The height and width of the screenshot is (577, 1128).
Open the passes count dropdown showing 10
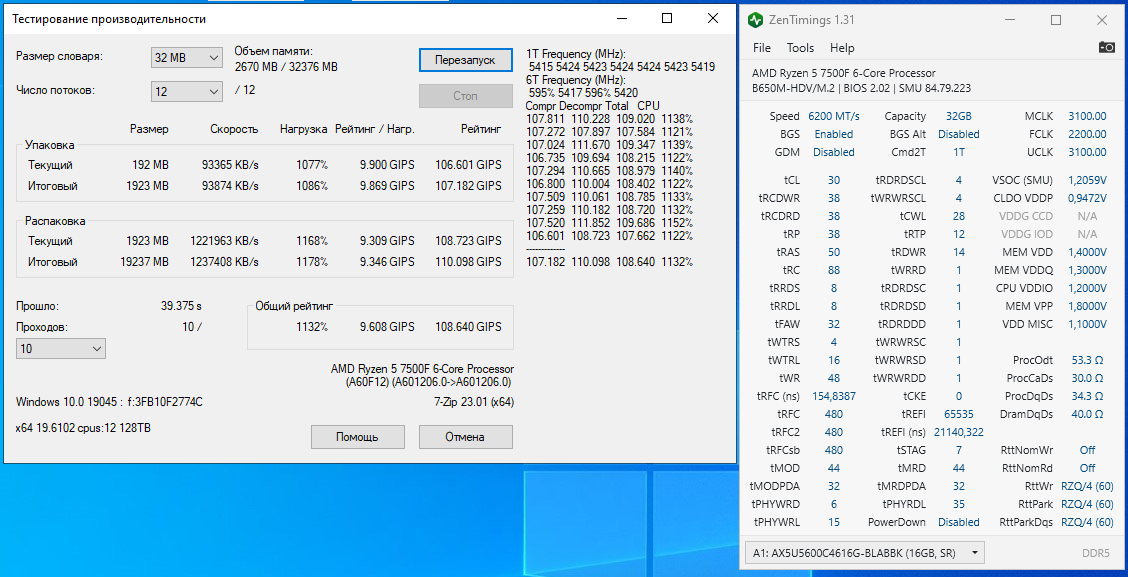pos(61,349)
